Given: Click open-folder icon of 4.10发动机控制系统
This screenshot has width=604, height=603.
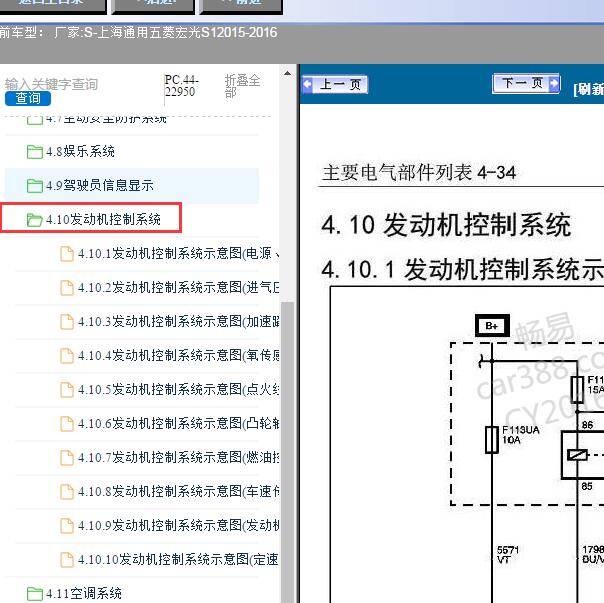Looking at the screenshot, I should click(35, 220).
